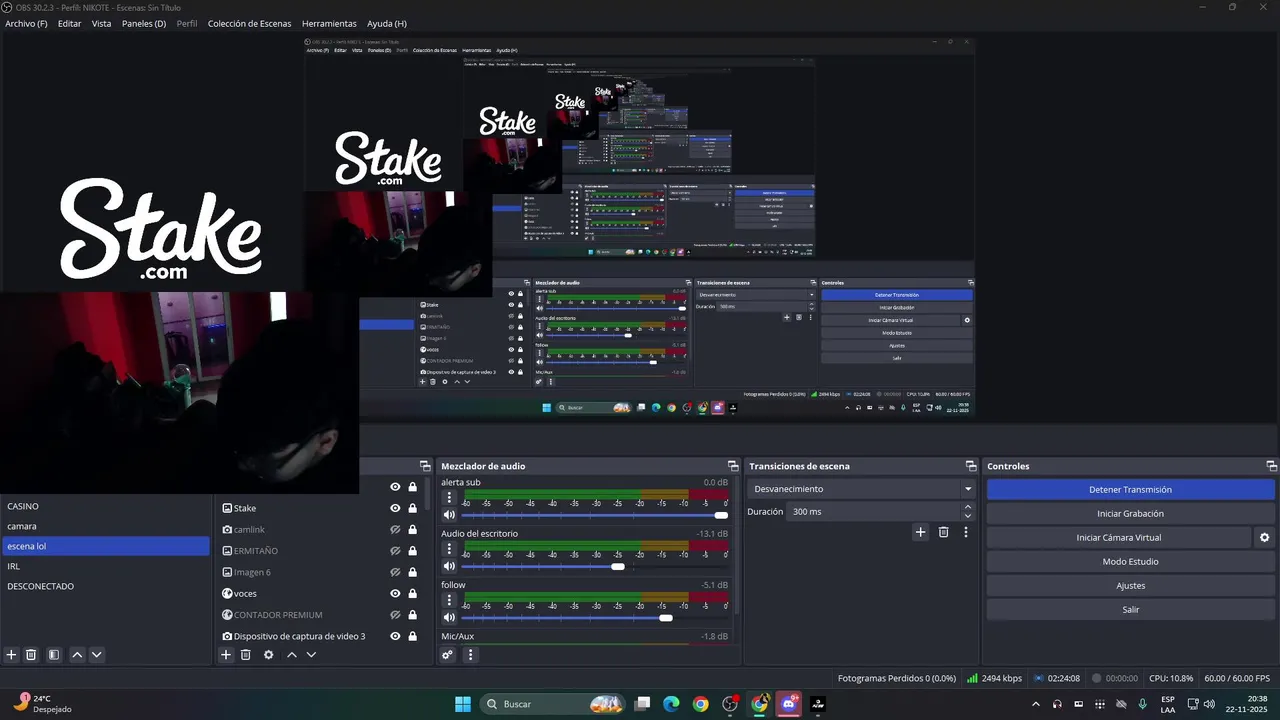The image size is (1280, 720).
Task: Open Audio del escritorio track options menu
Action: pos(449,549)
